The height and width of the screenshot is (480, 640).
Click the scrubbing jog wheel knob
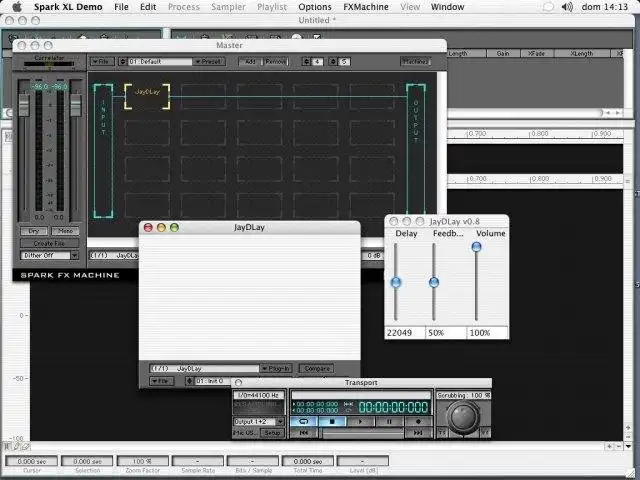(x=463, y=416)
